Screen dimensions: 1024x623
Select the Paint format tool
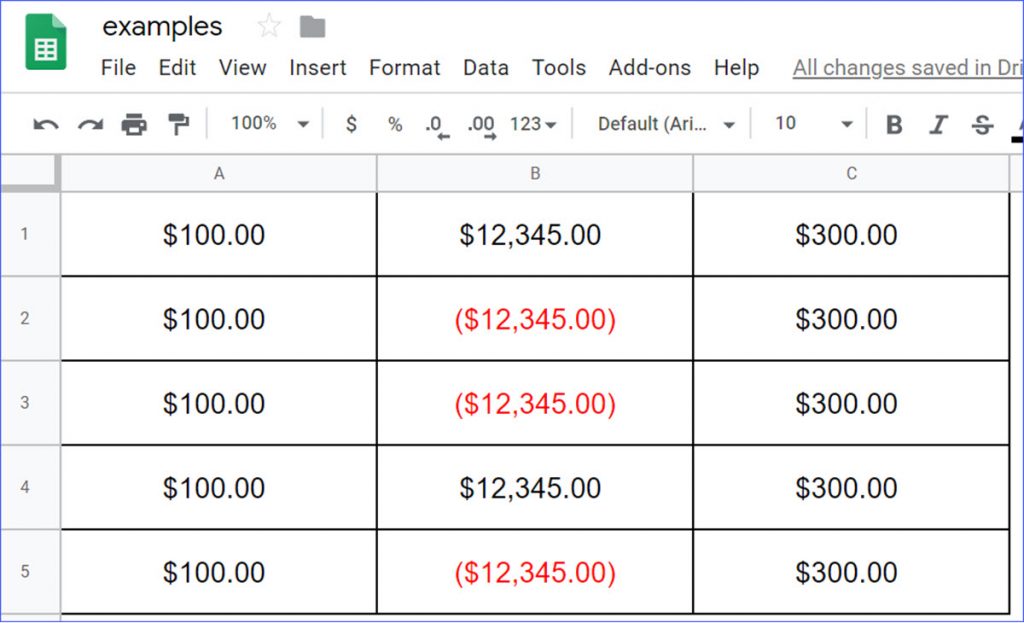point(180,123)
